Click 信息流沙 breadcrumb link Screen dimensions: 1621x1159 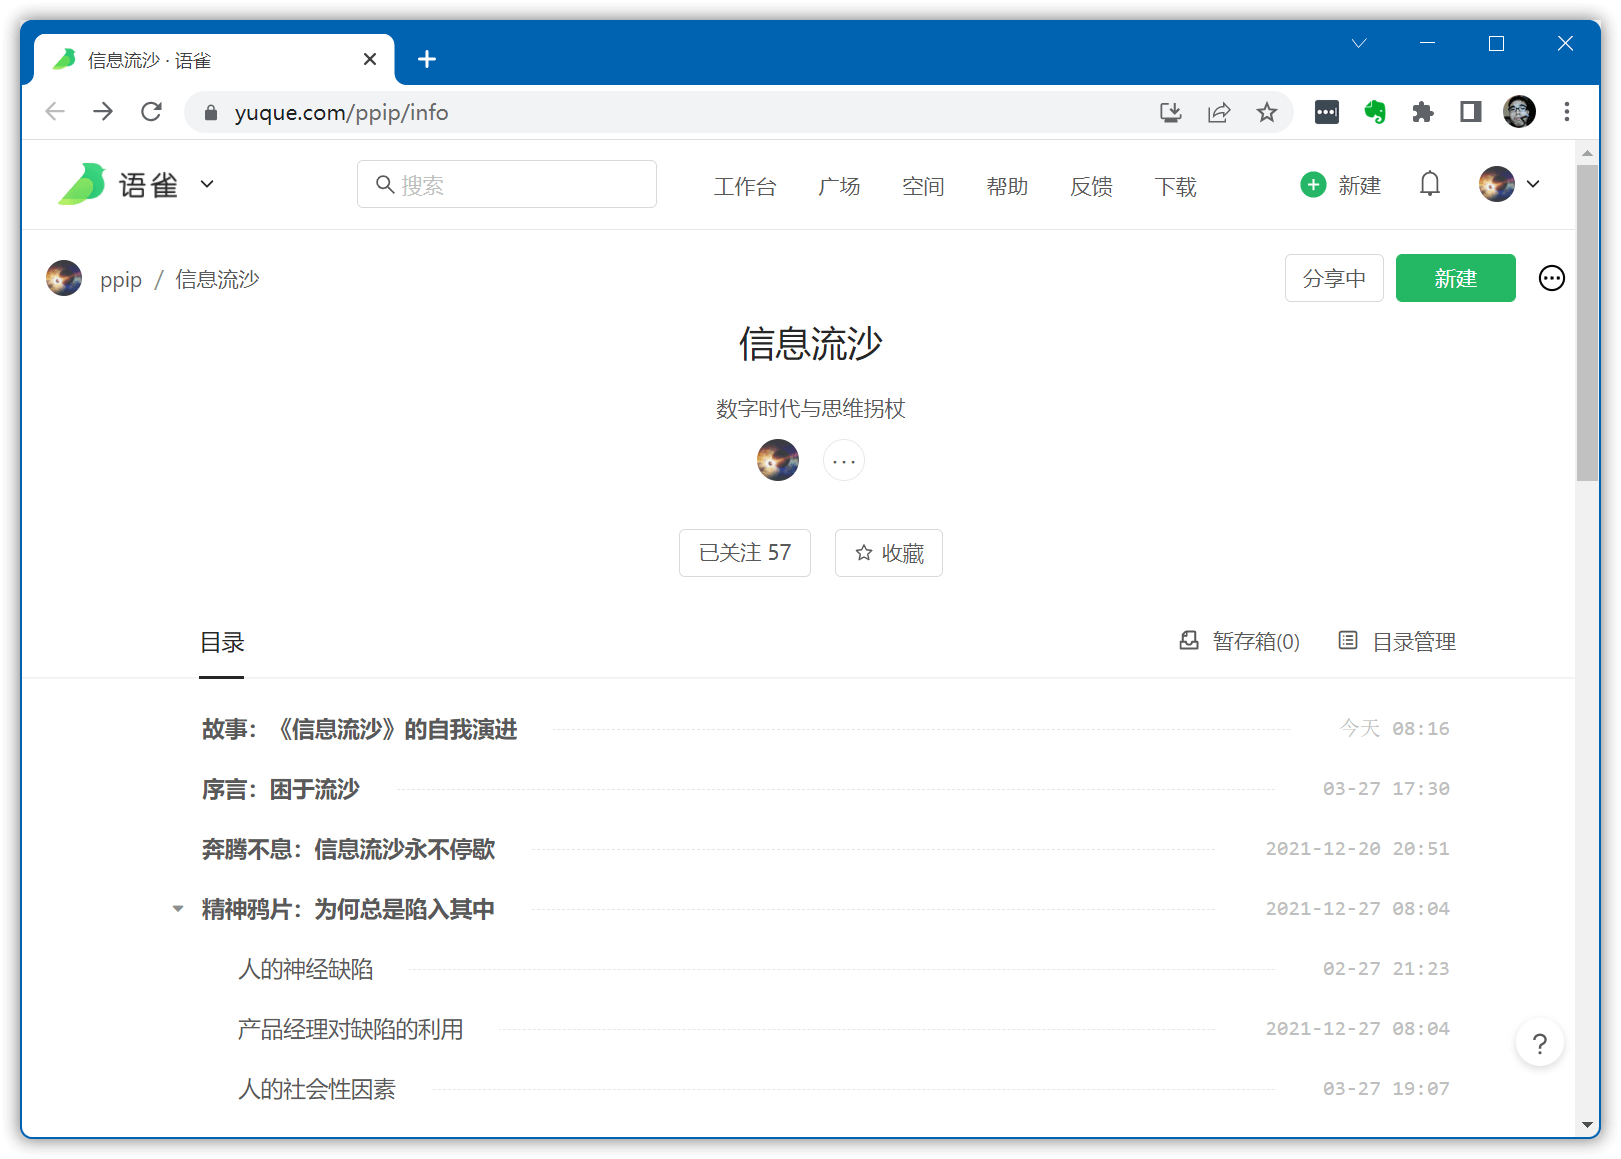tap(217, 279)
